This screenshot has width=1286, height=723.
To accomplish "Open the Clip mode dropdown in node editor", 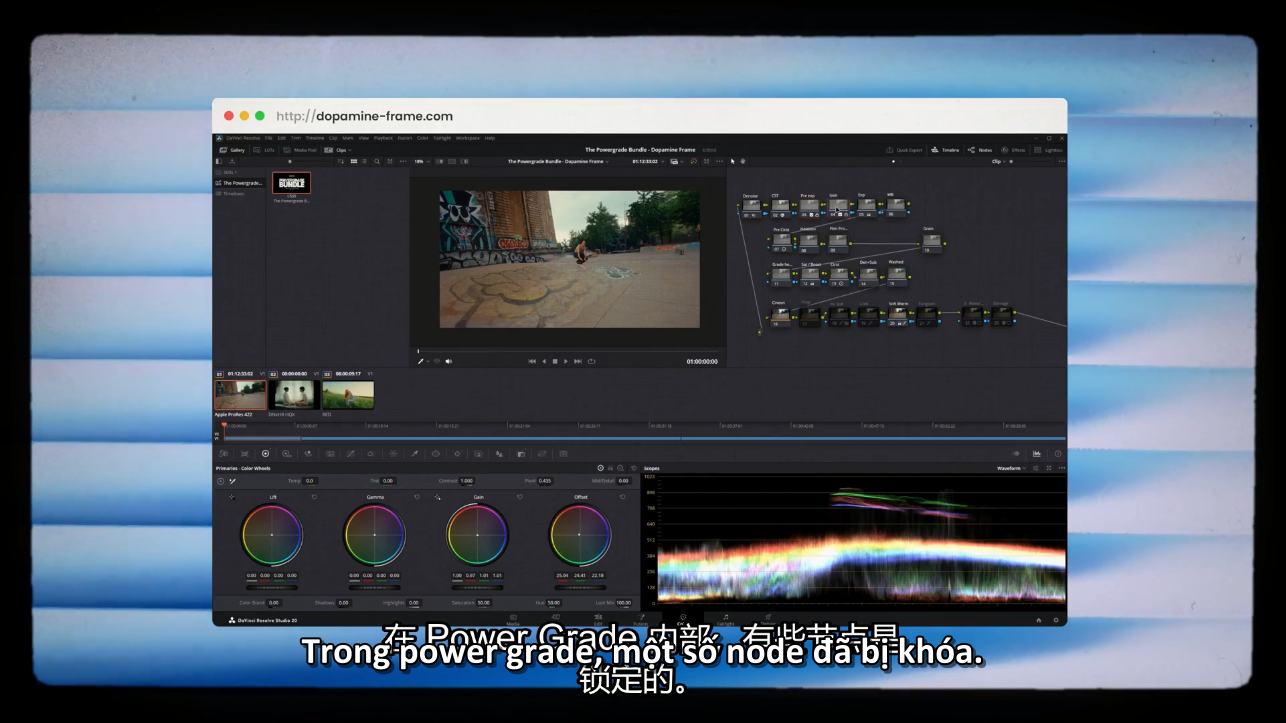I will click(998, 161).
